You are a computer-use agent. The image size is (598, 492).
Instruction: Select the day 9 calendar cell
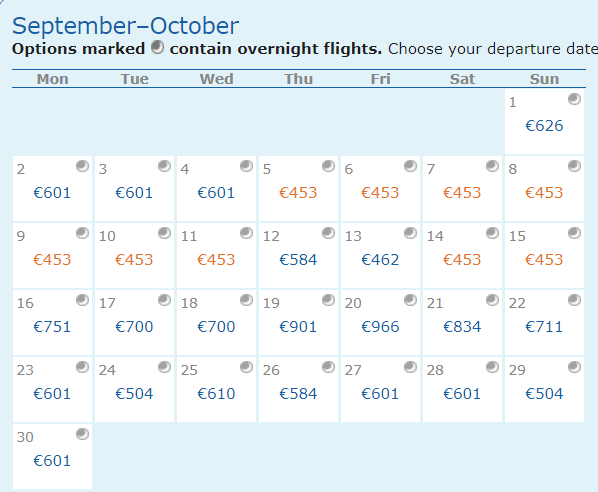tap(52, 256)
